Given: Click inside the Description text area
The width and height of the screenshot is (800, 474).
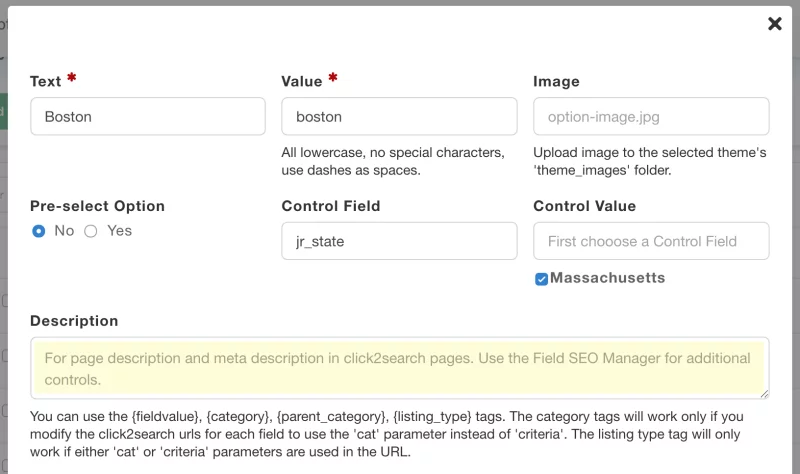Looking at the screenshot, I should [x=399, y=368].
